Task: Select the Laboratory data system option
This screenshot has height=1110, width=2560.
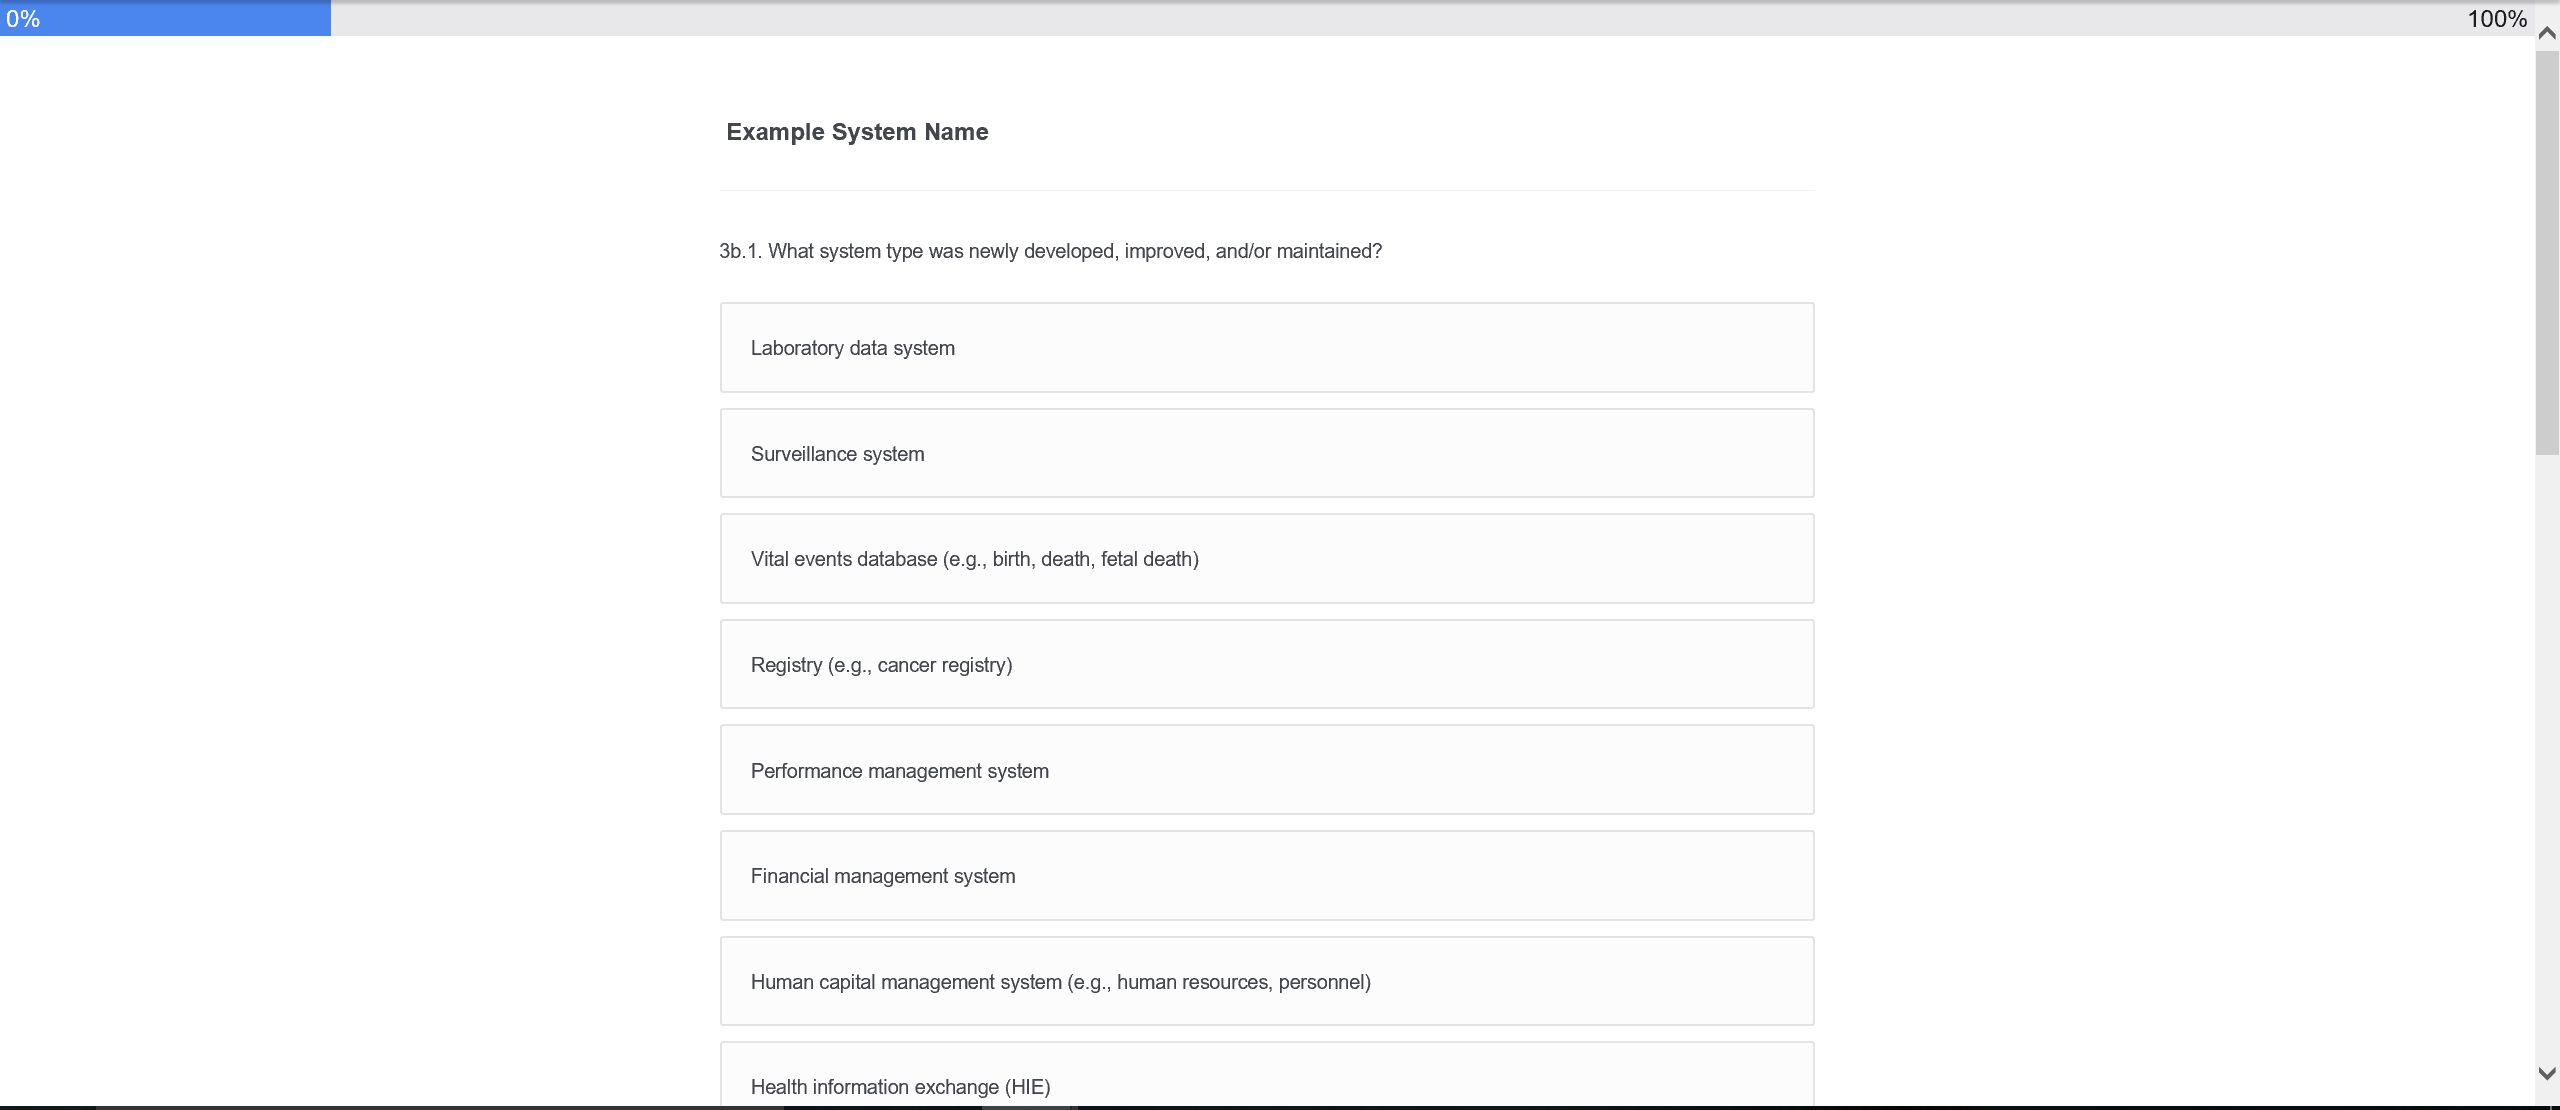Action: coord(1266,348)
